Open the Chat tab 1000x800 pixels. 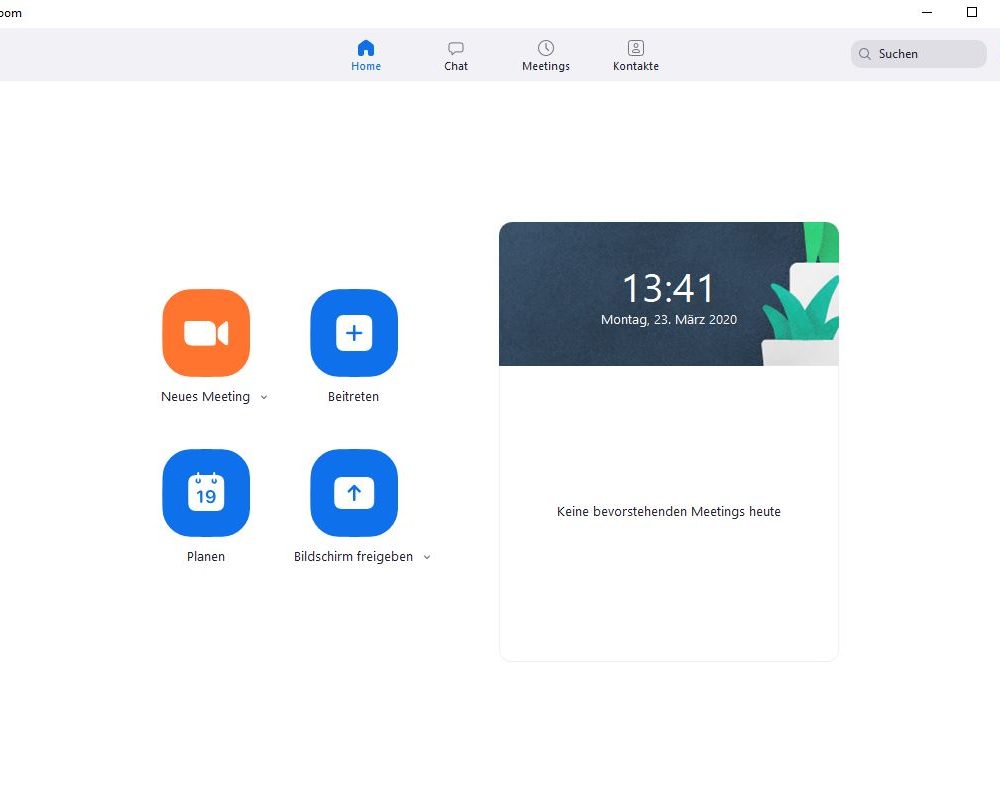(x=456, y=56)
